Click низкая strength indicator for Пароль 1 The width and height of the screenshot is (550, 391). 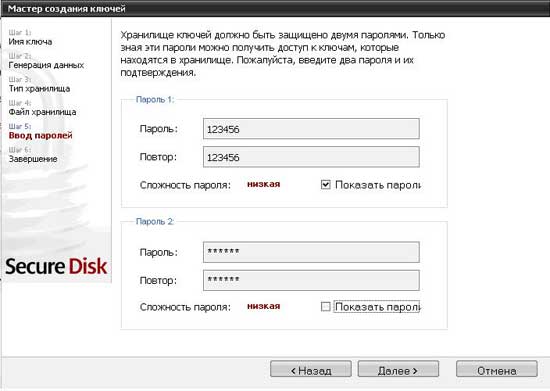(x=263, y=184)
